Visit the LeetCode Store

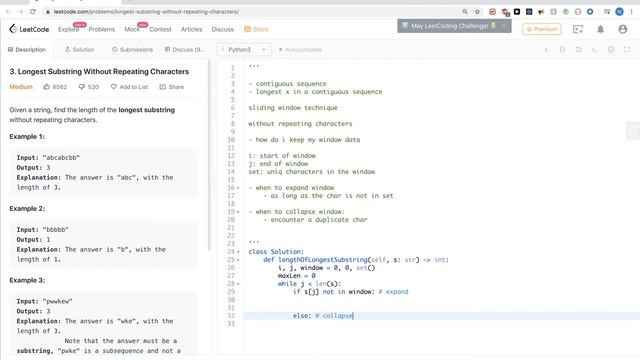pyautogui.click(x=256, y=29)
